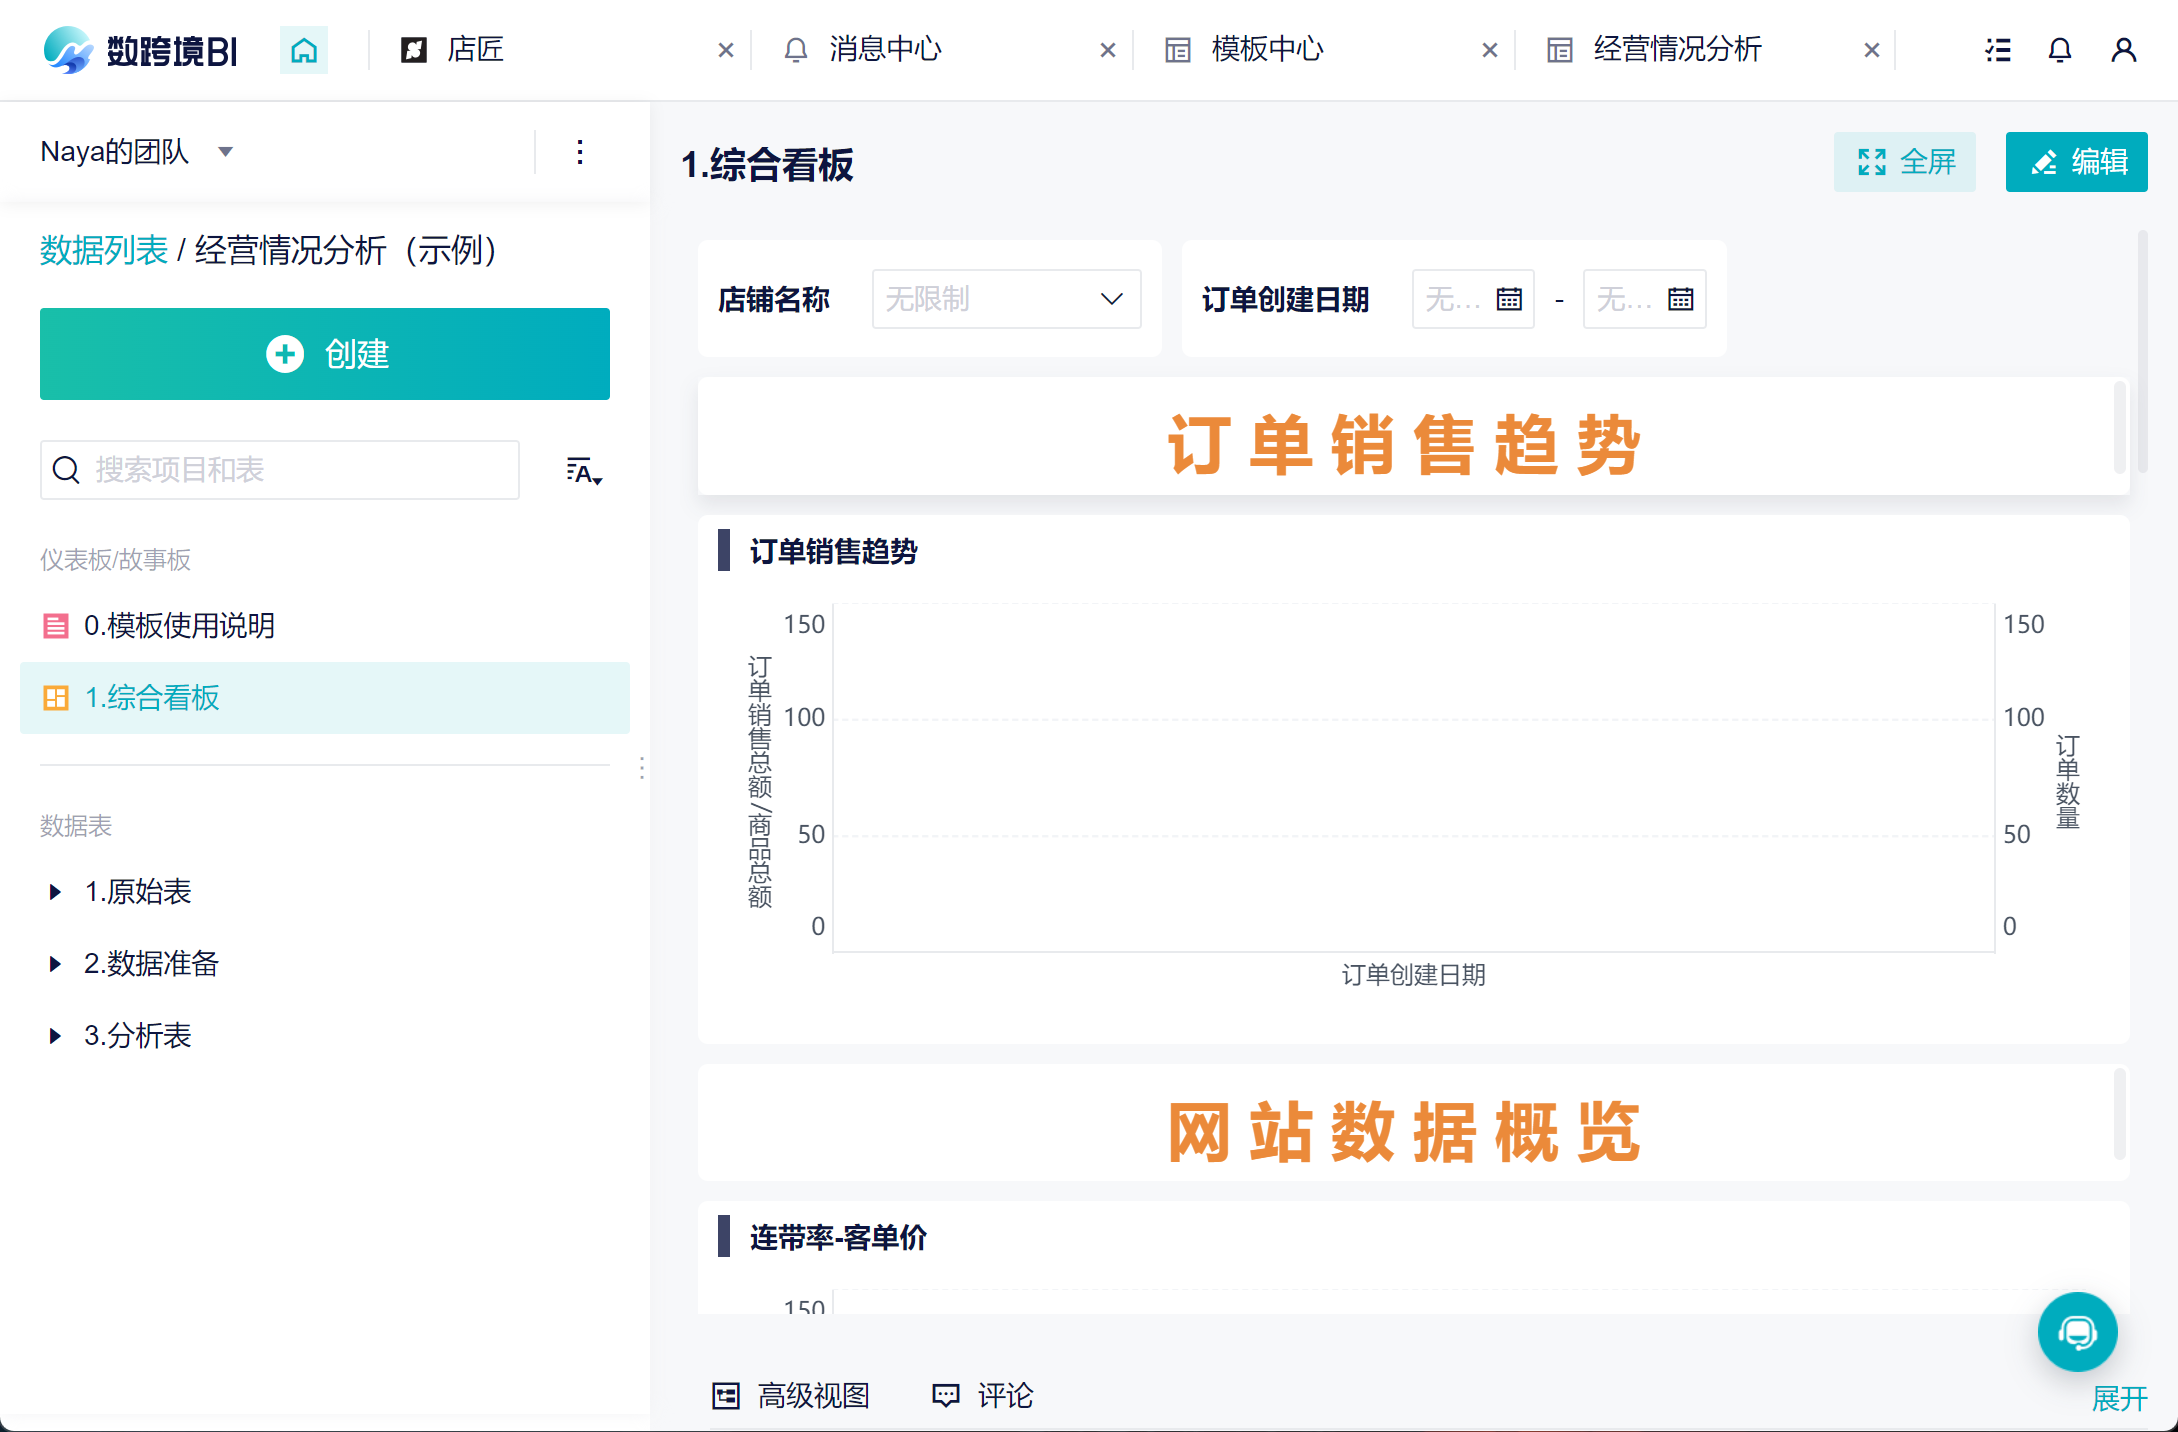
Task: Switch to the 模板中心 tab
Action: pyautogui.click(x=1267, y=50)
